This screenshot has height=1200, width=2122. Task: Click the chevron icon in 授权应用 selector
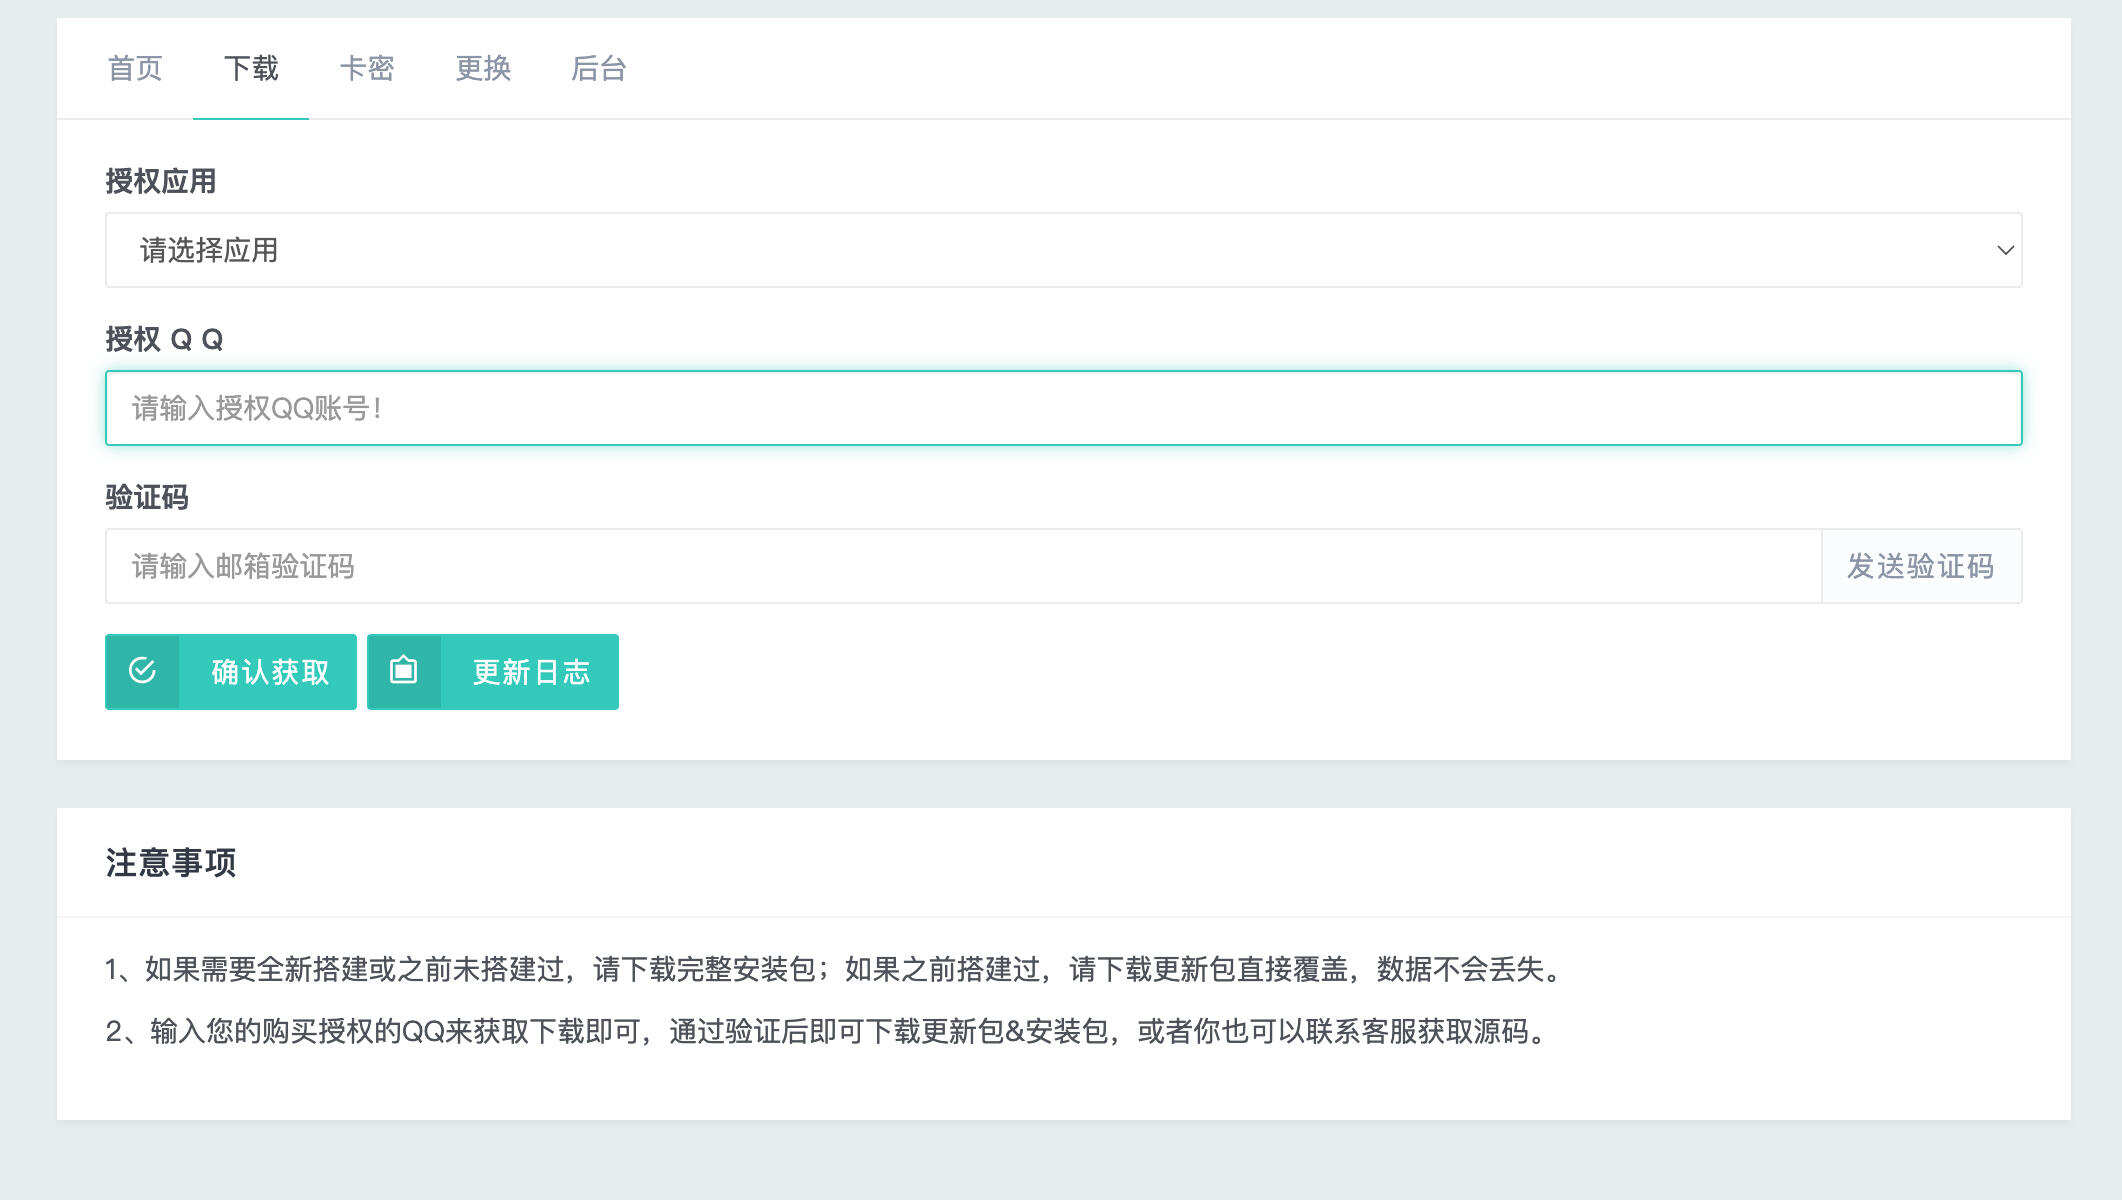tap(2004, 249)
